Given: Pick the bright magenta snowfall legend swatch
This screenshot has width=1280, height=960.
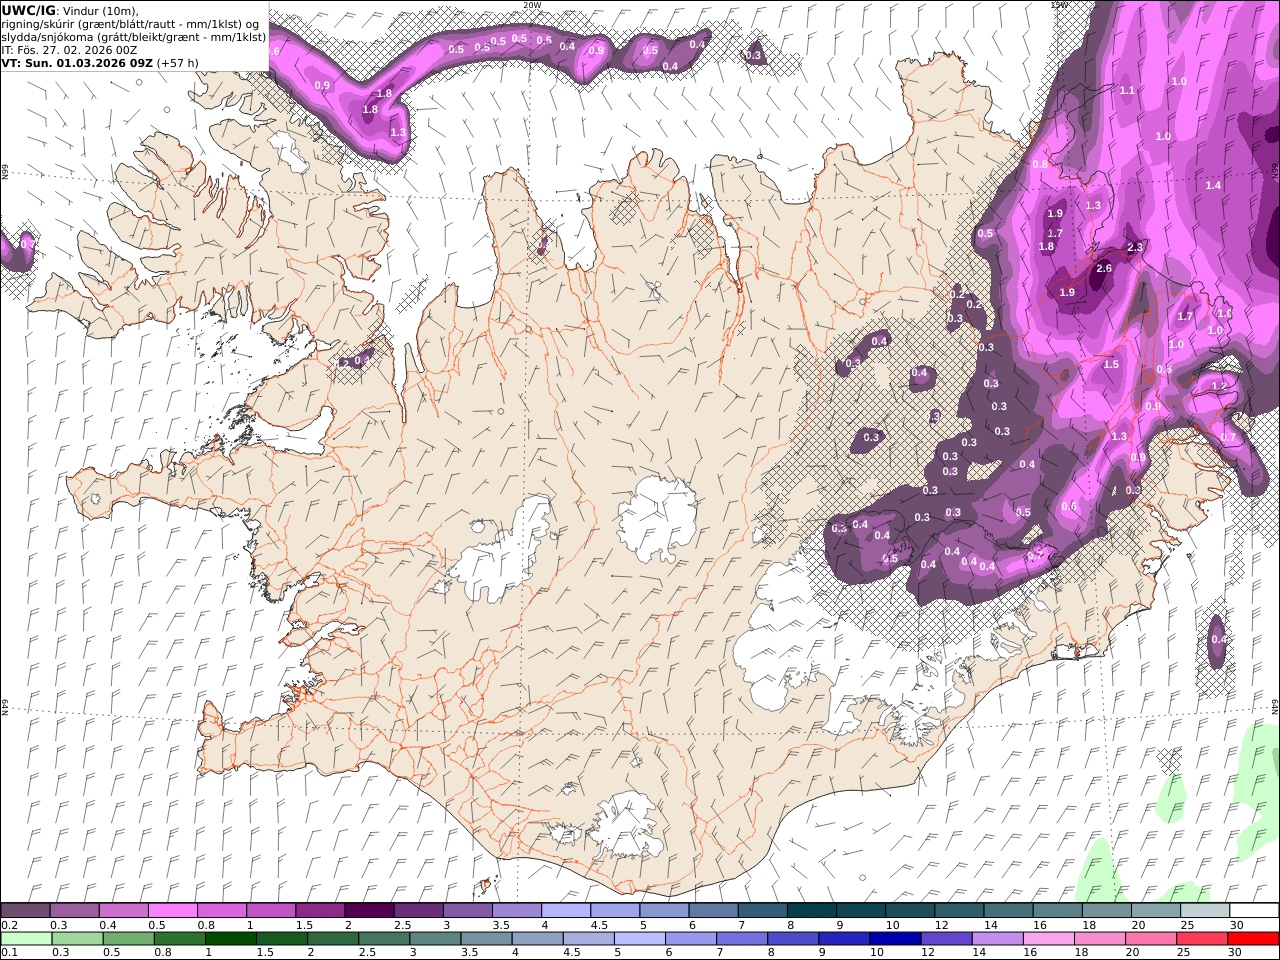Looking at the screenshot, I should click(x=173, y=911).
